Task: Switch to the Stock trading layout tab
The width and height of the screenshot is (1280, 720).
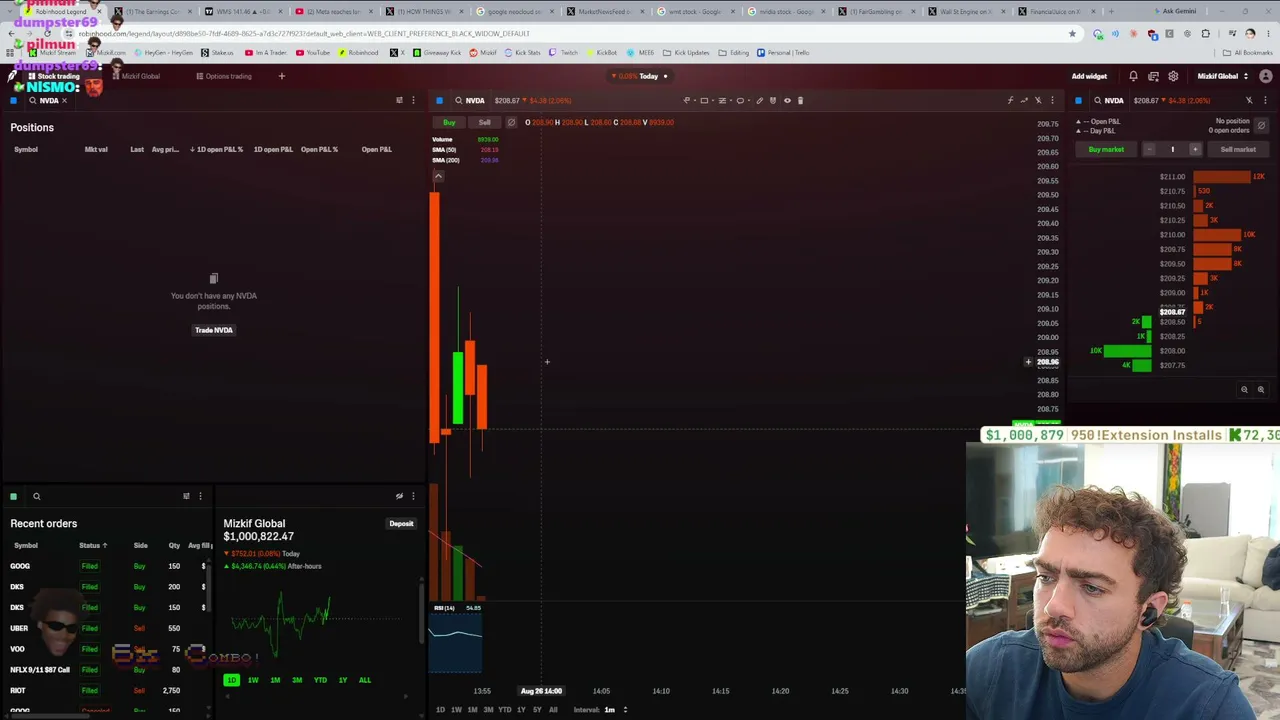Action: tap(54, 76)
